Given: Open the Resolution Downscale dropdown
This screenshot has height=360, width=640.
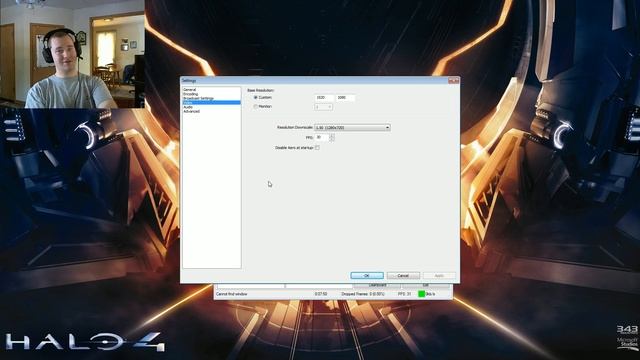Looking at the screenshot, I should coord(352,128).
